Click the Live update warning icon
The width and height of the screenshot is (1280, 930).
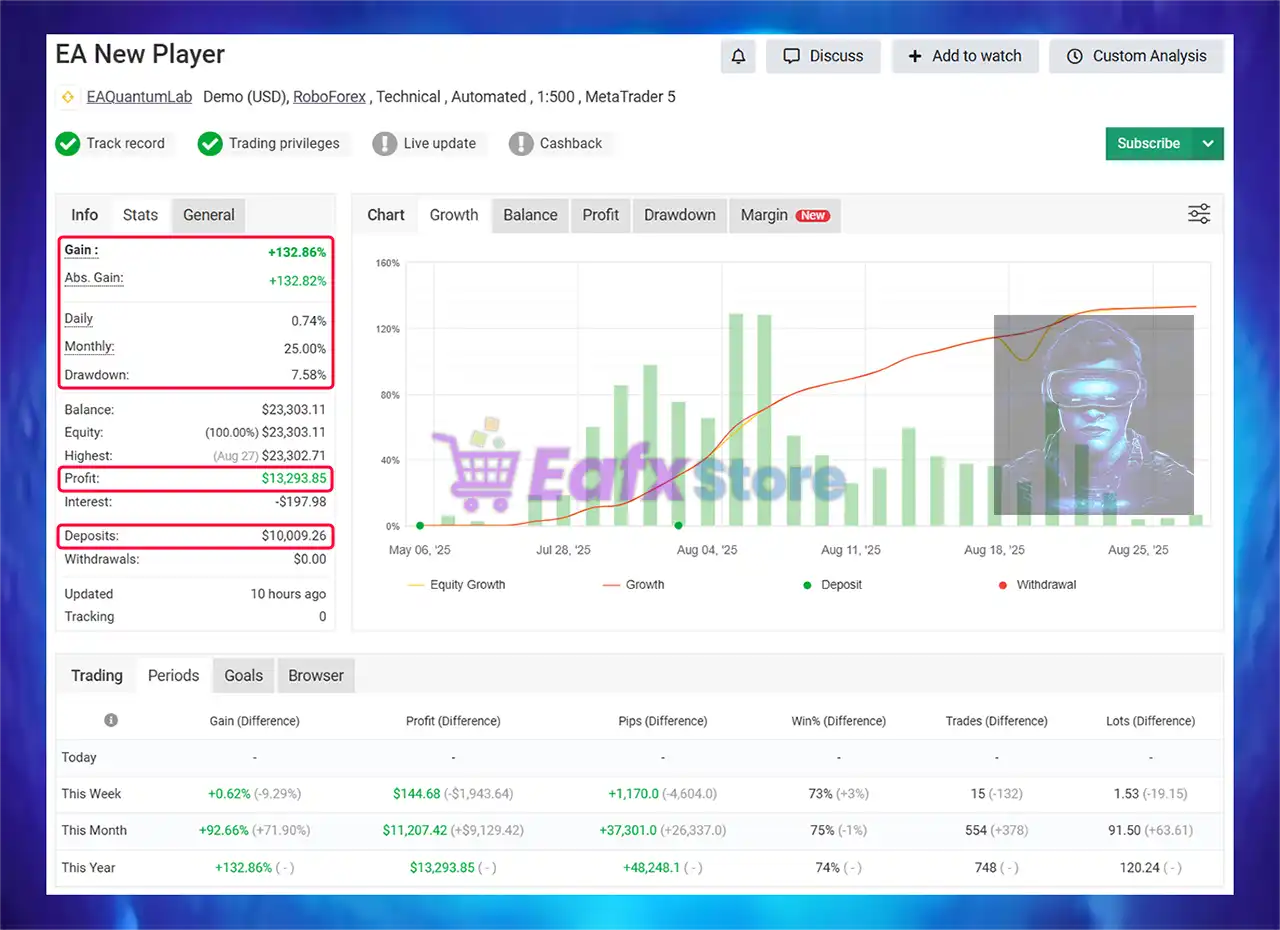click(384, 144)
